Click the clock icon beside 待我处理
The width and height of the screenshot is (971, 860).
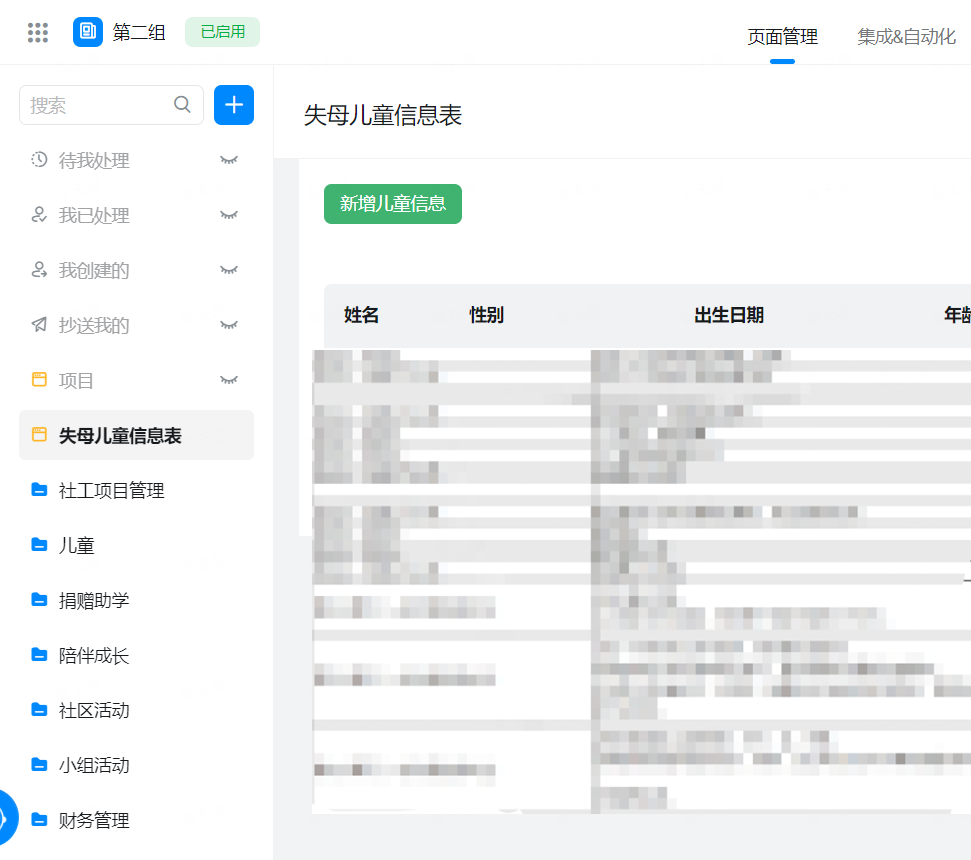pos(39,160)
